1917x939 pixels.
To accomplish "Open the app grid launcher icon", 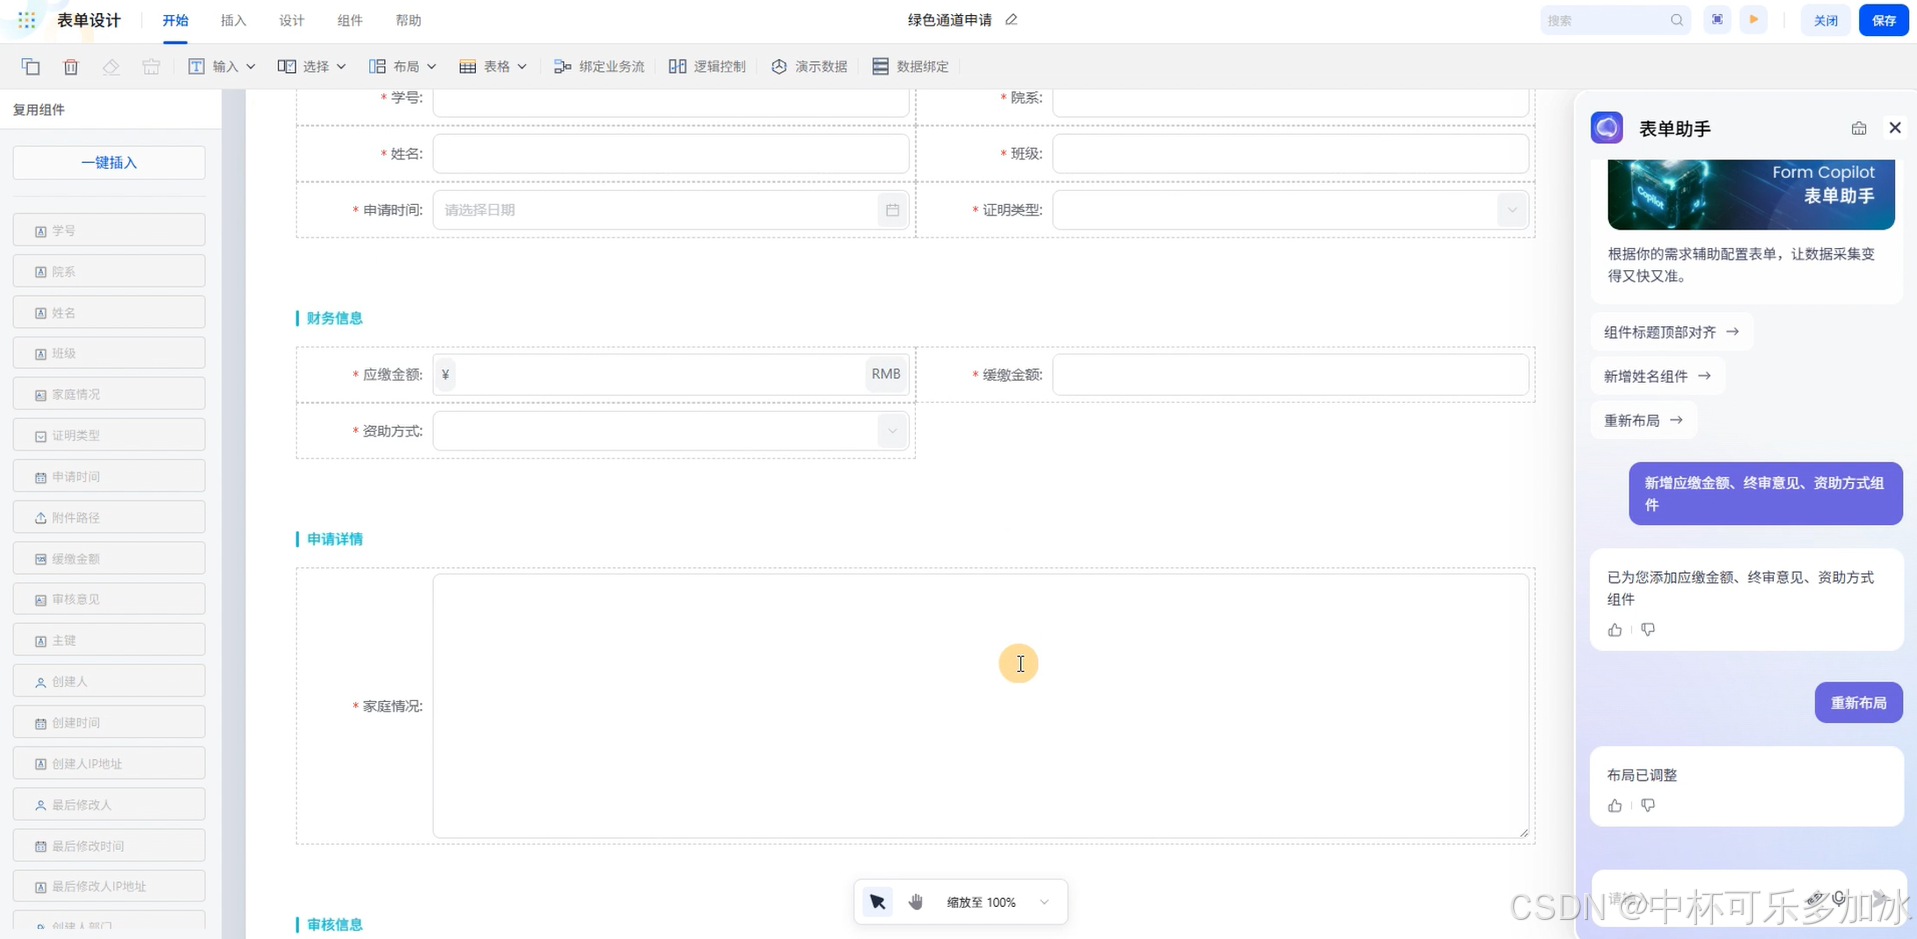I will 27,20.
